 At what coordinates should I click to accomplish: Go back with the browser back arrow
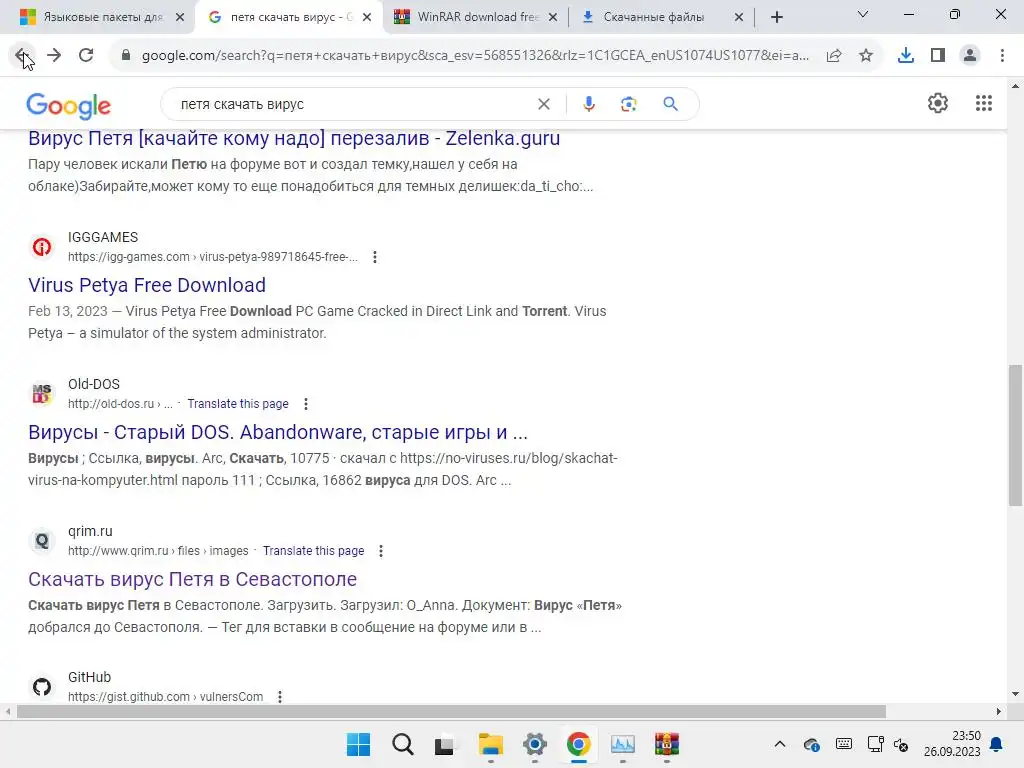coord(22,56)
